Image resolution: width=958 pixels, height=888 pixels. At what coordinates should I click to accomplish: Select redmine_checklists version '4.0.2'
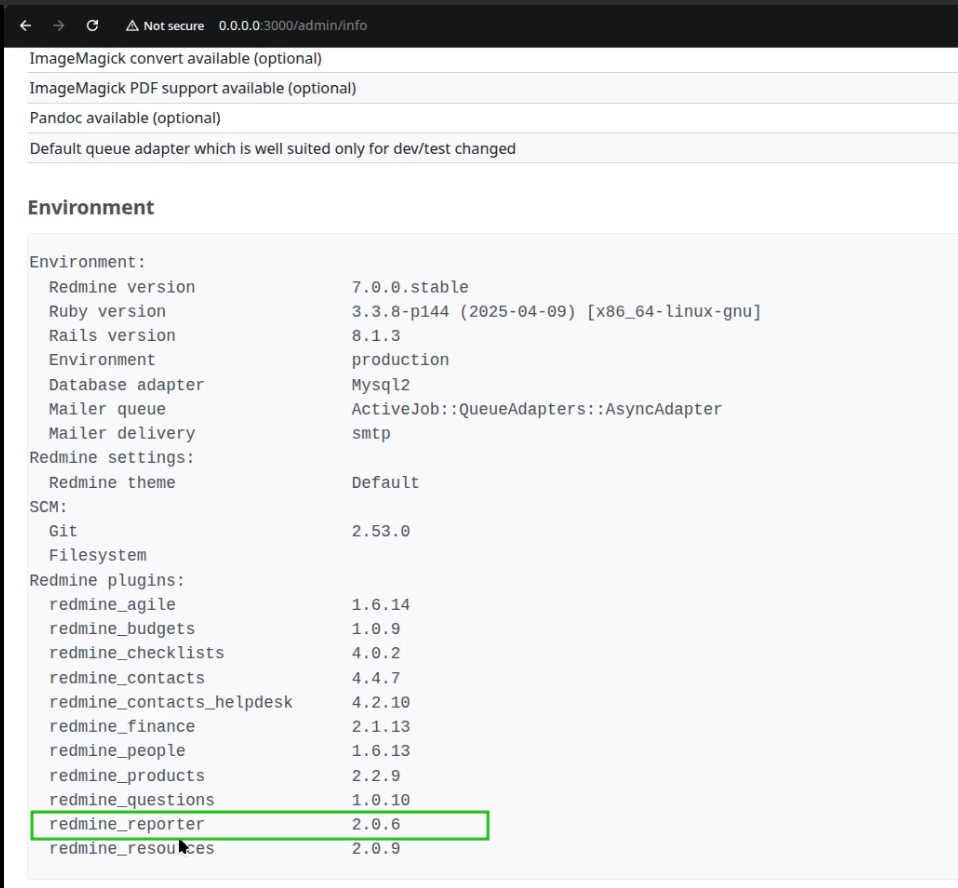click(x=376, y=653)
